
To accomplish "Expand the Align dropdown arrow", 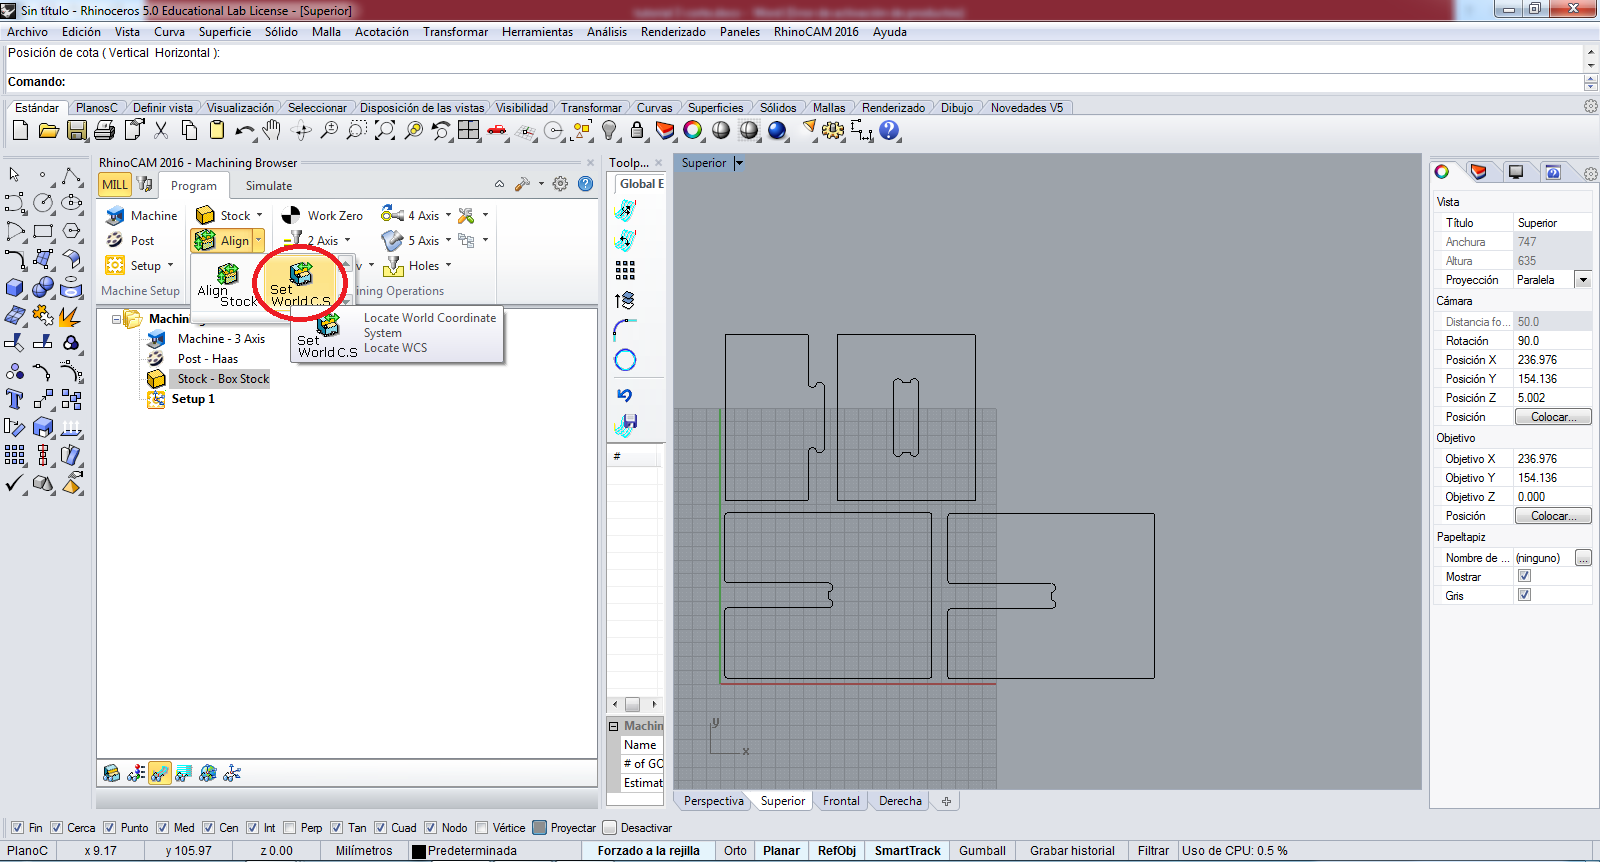I will coord(258,241).
